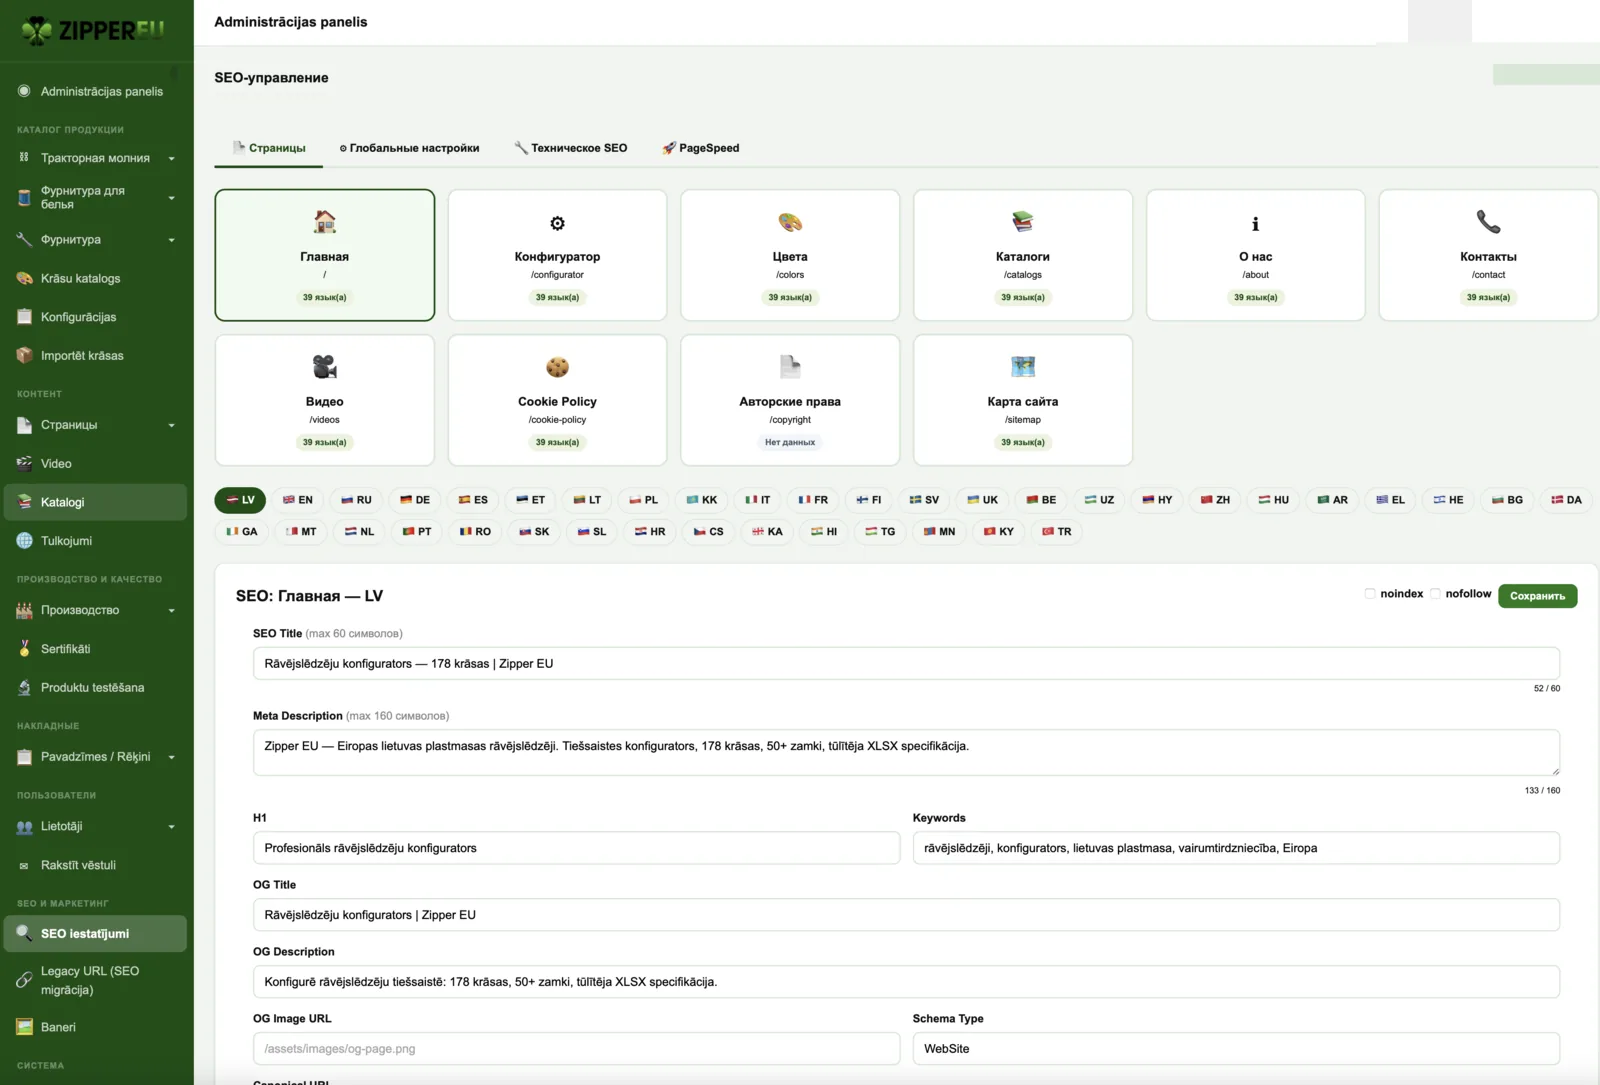Switch to the Техническое SEO tab
This screenshot has height=1085, width=1600.
[x=570, y=148]
